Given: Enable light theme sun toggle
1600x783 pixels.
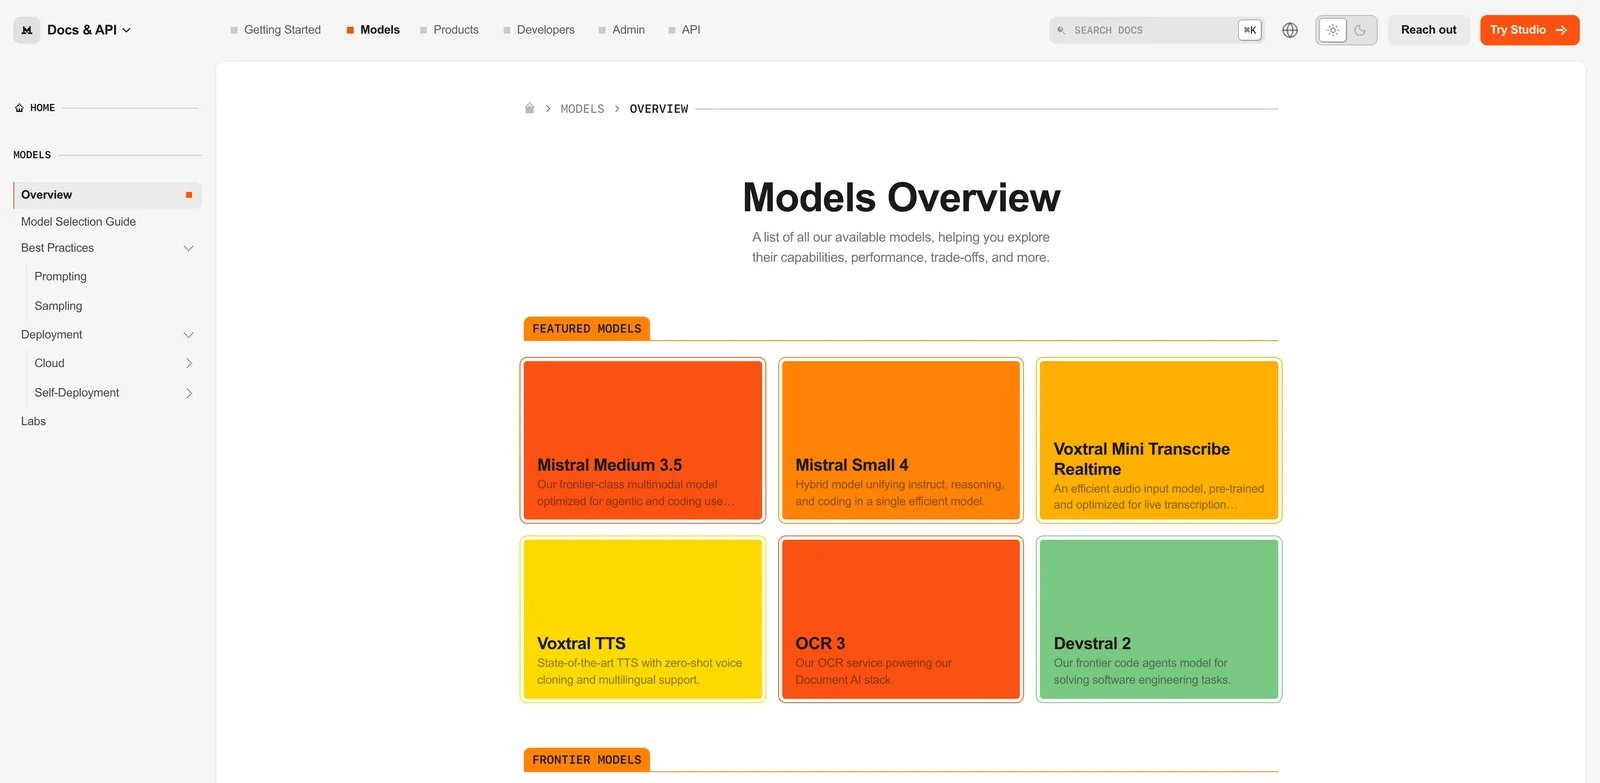Looking at the screenshot, I should click(x=1332, y=30).
